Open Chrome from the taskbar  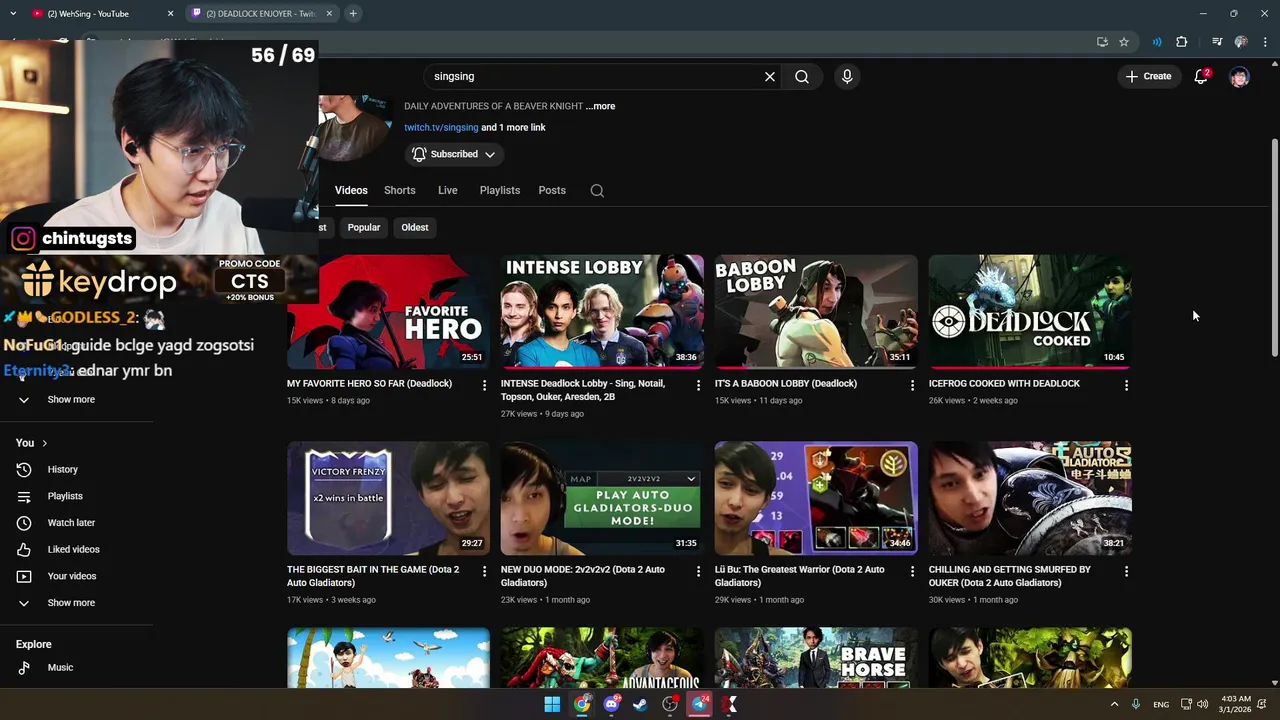(581, 704)
